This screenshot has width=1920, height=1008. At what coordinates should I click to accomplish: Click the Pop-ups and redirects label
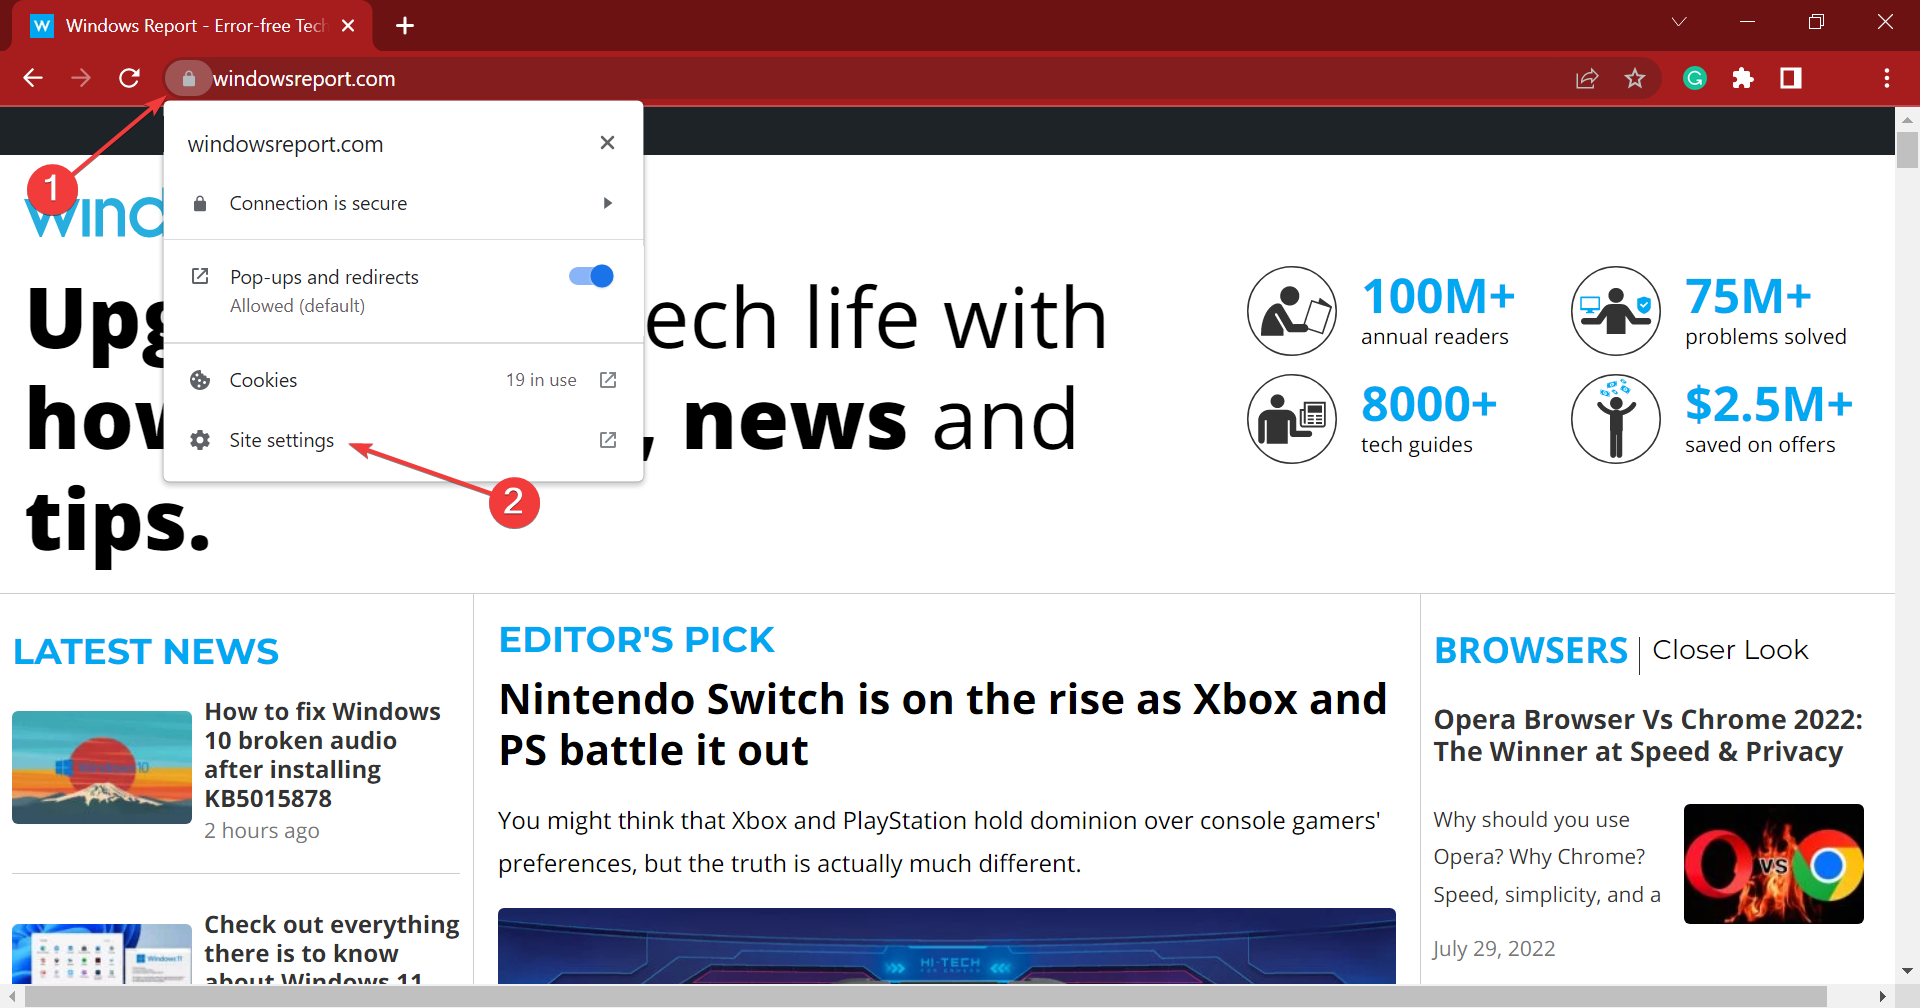point(324,277)
